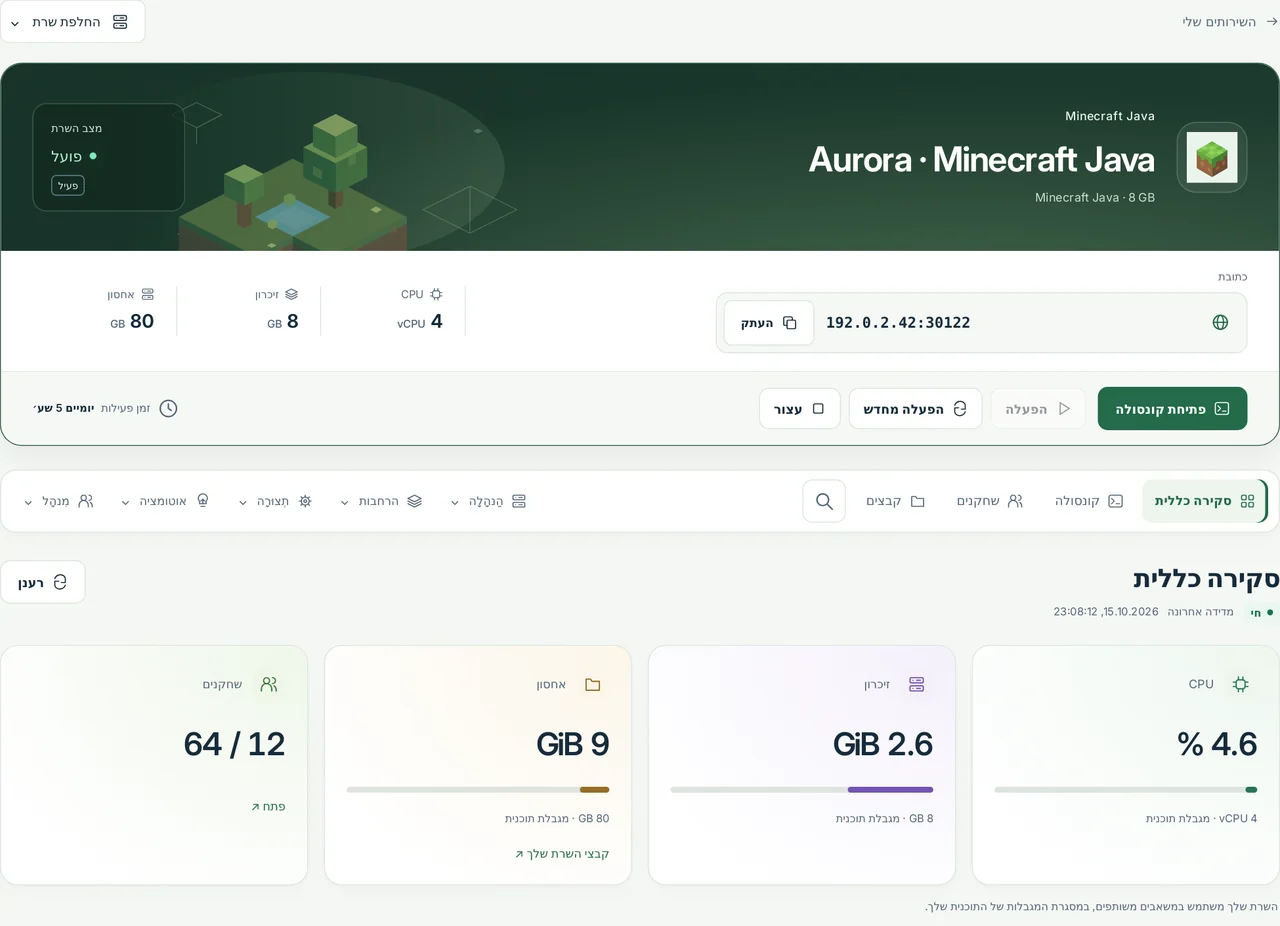Click the אחסון storage usage progress bar
This screenshot has width=1280, height=926.
[478, 790]
